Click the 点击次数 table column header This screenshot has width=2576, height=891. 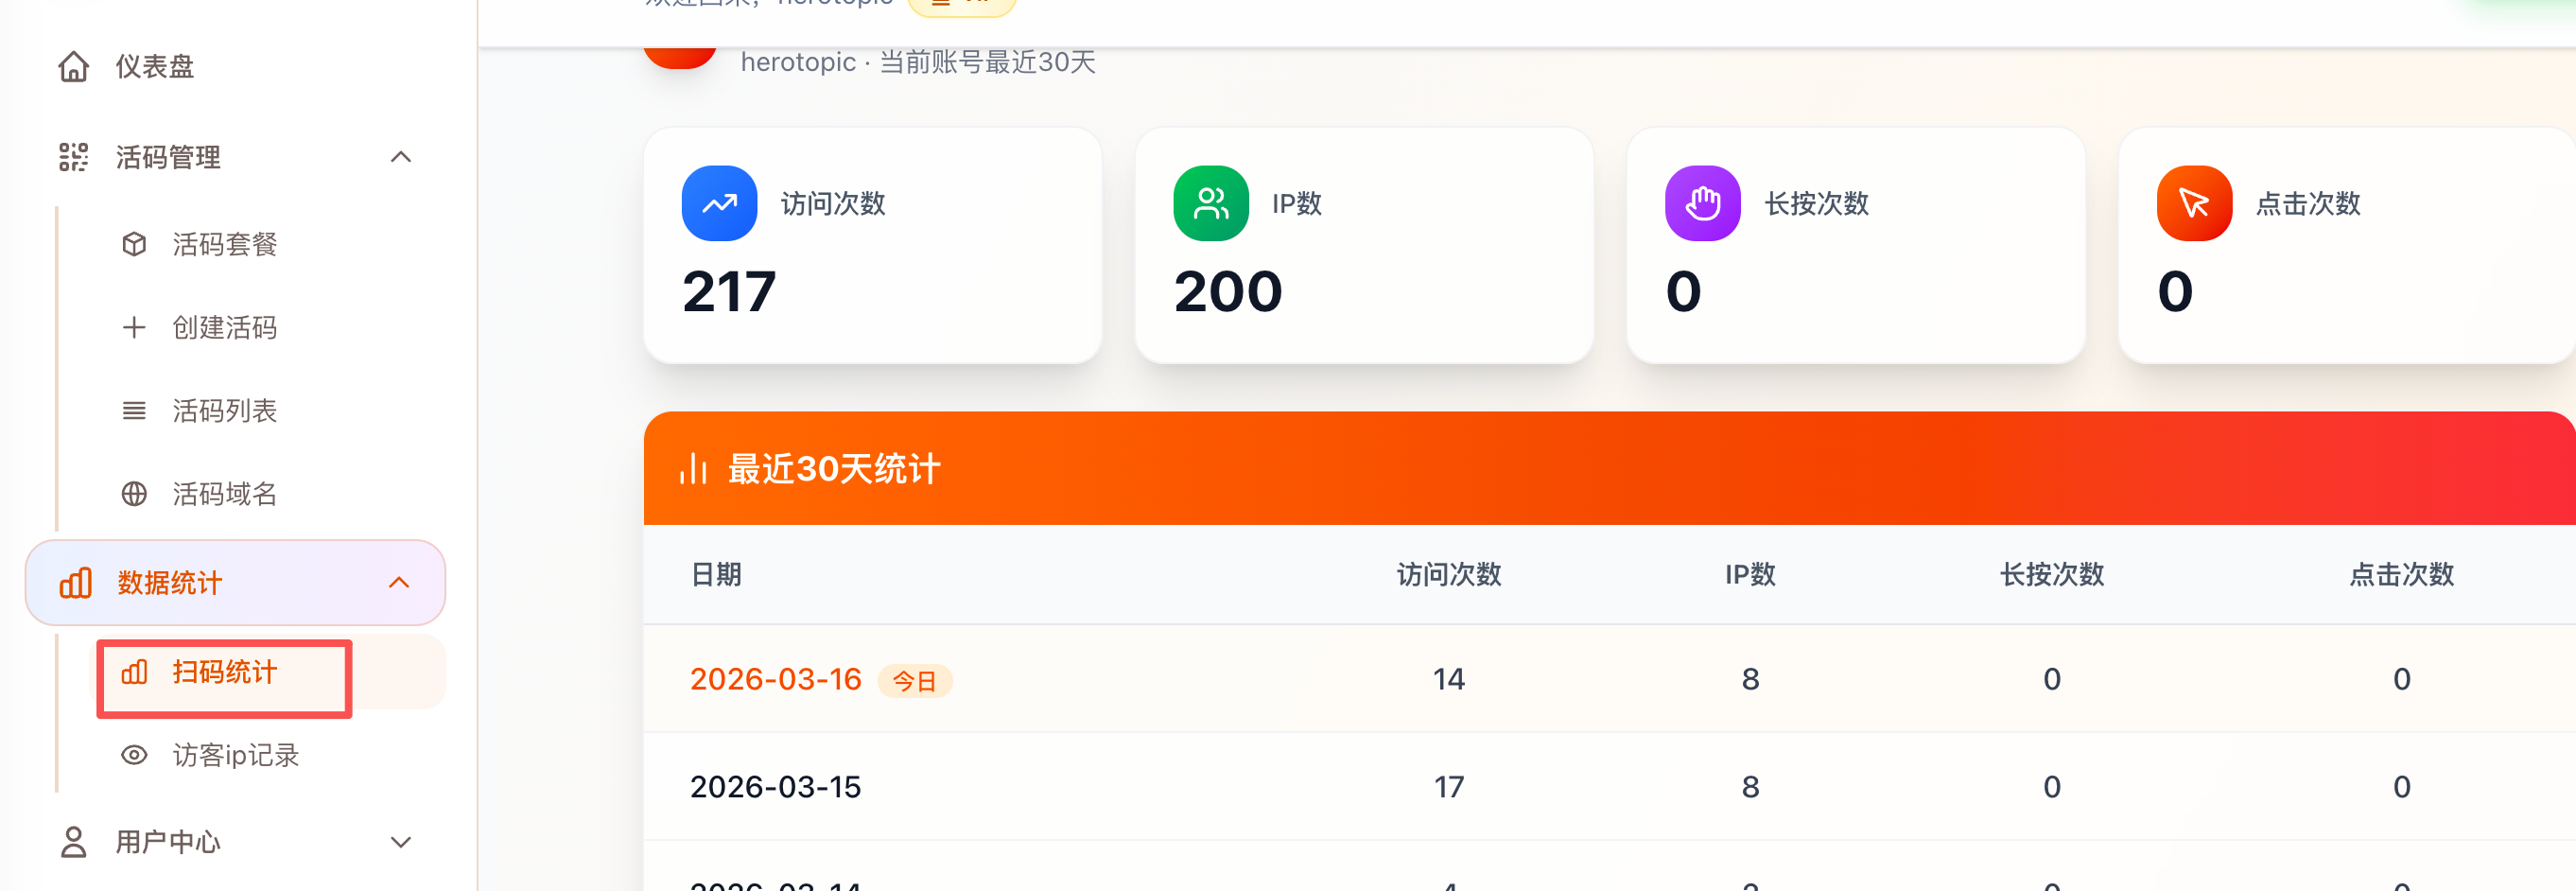2402,575
